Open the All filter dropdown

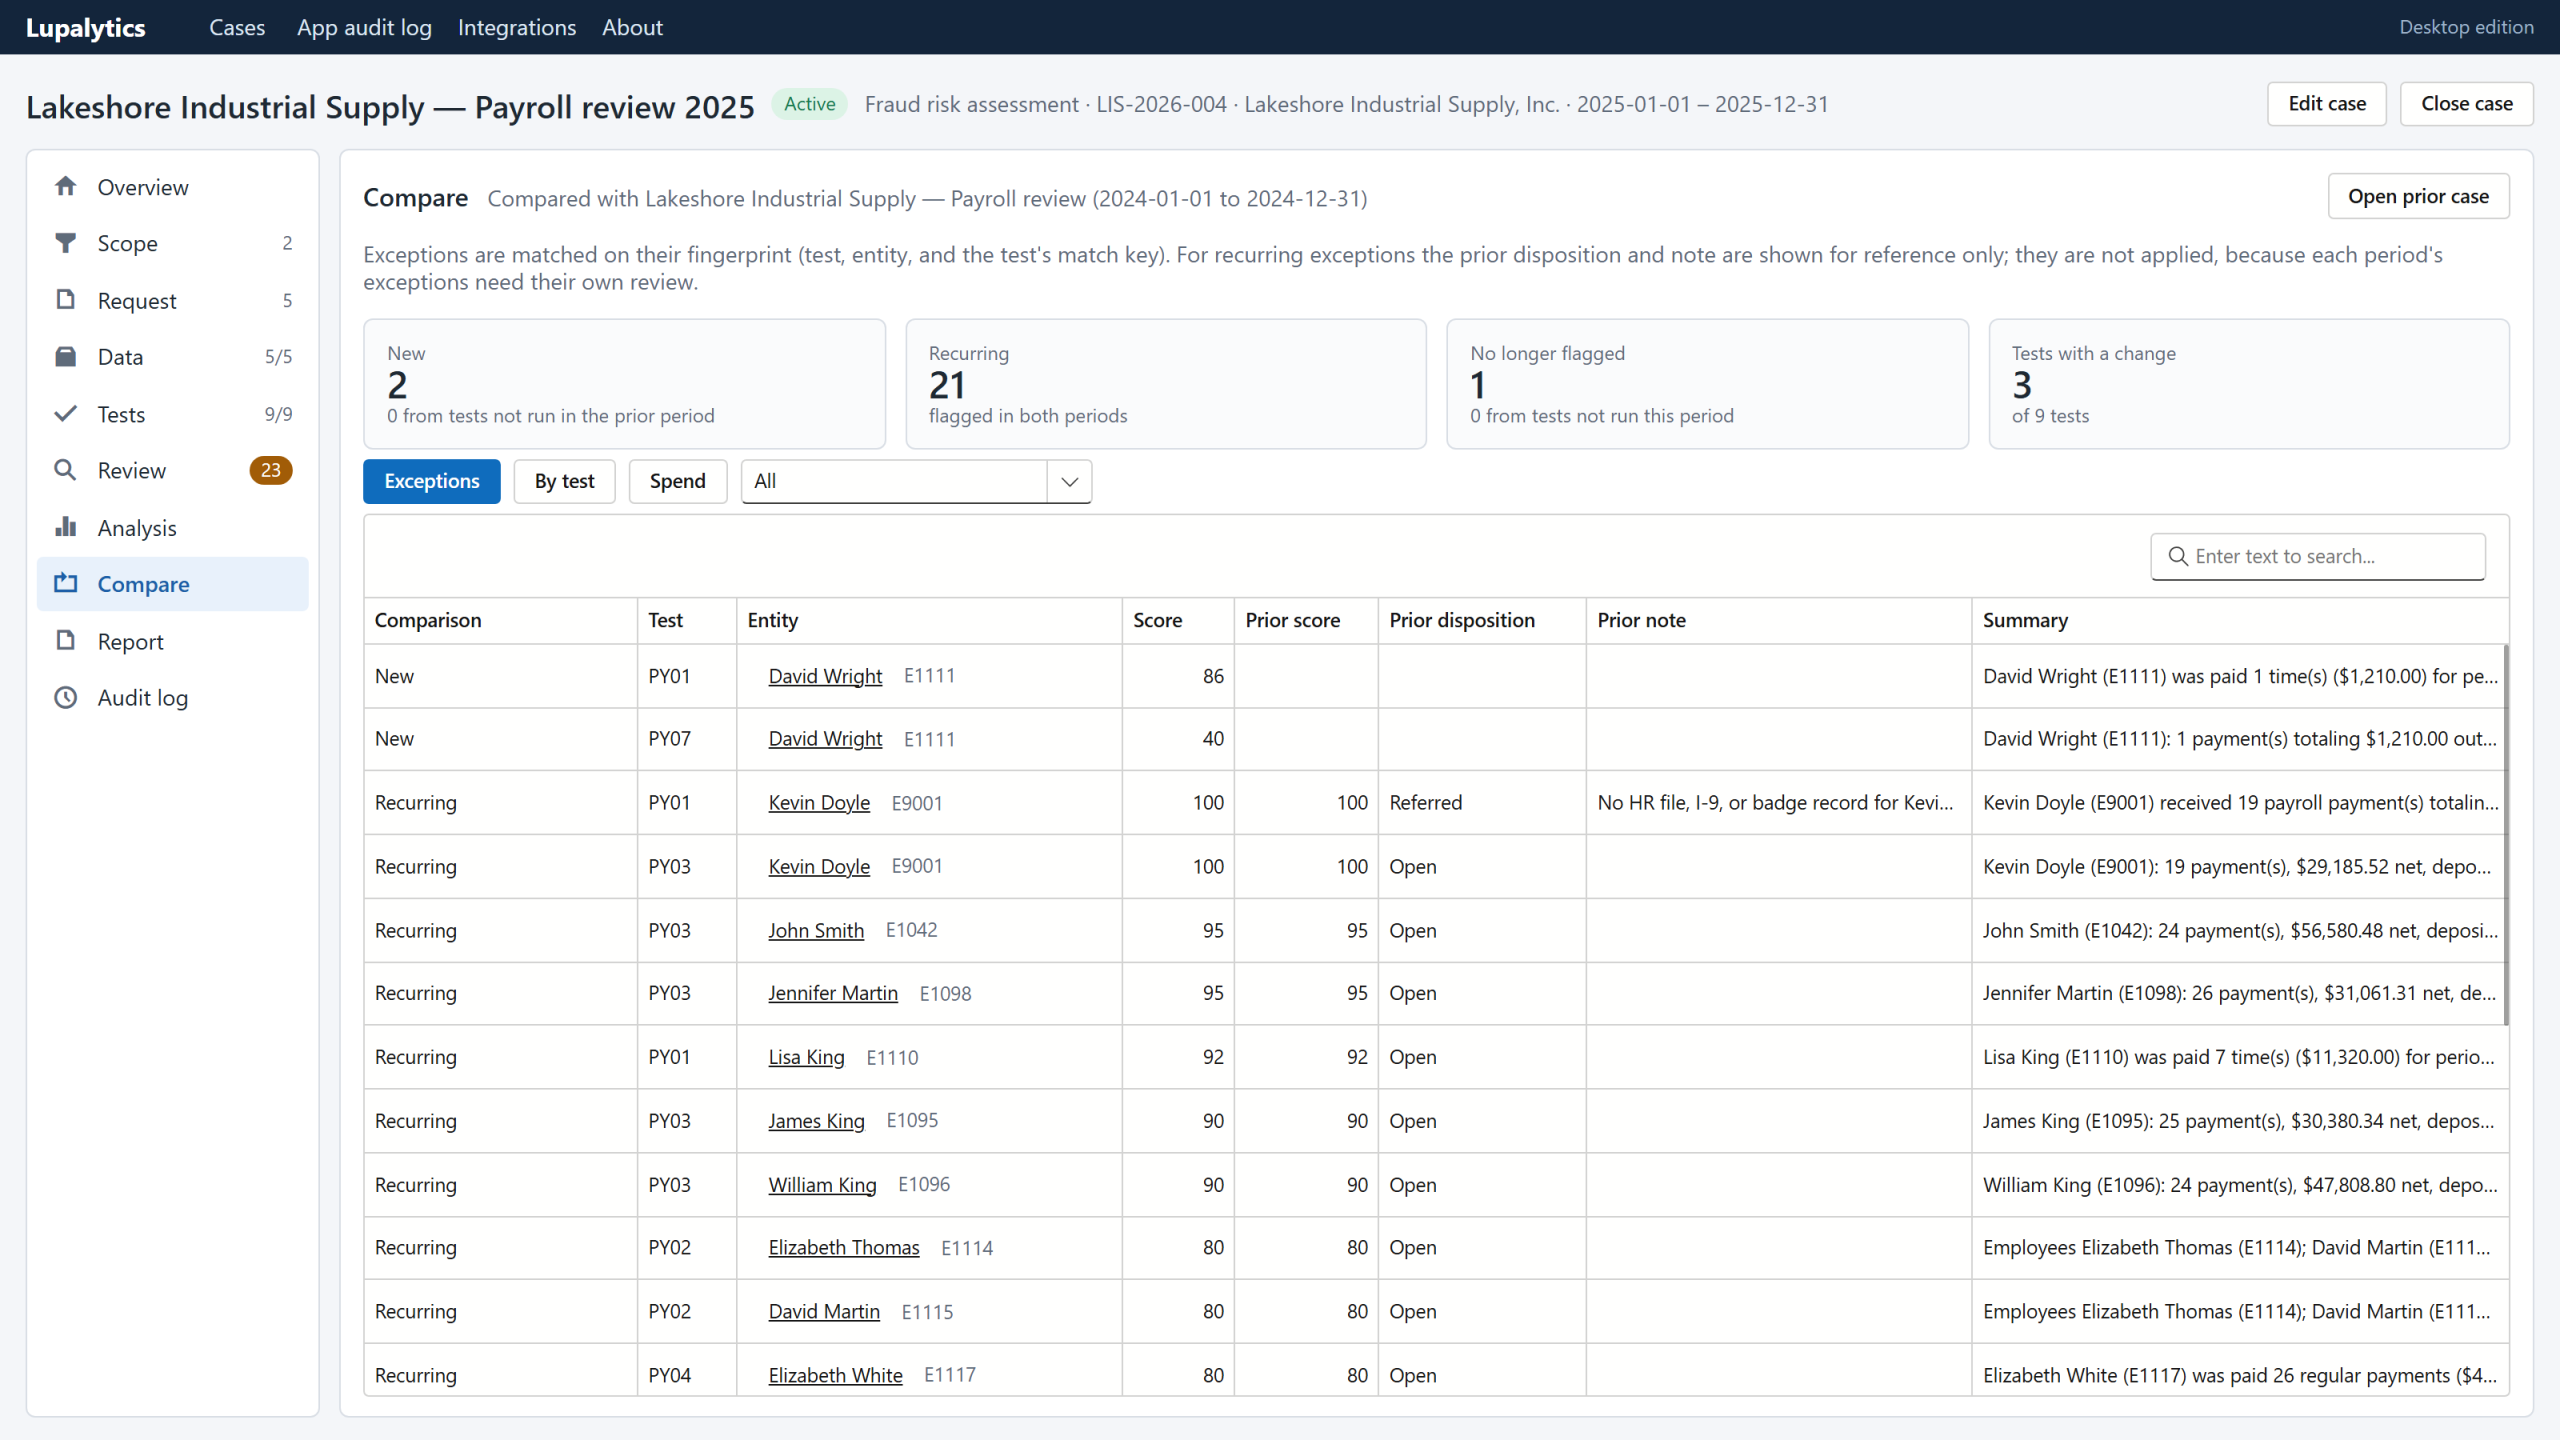click(x=916, y=481)
